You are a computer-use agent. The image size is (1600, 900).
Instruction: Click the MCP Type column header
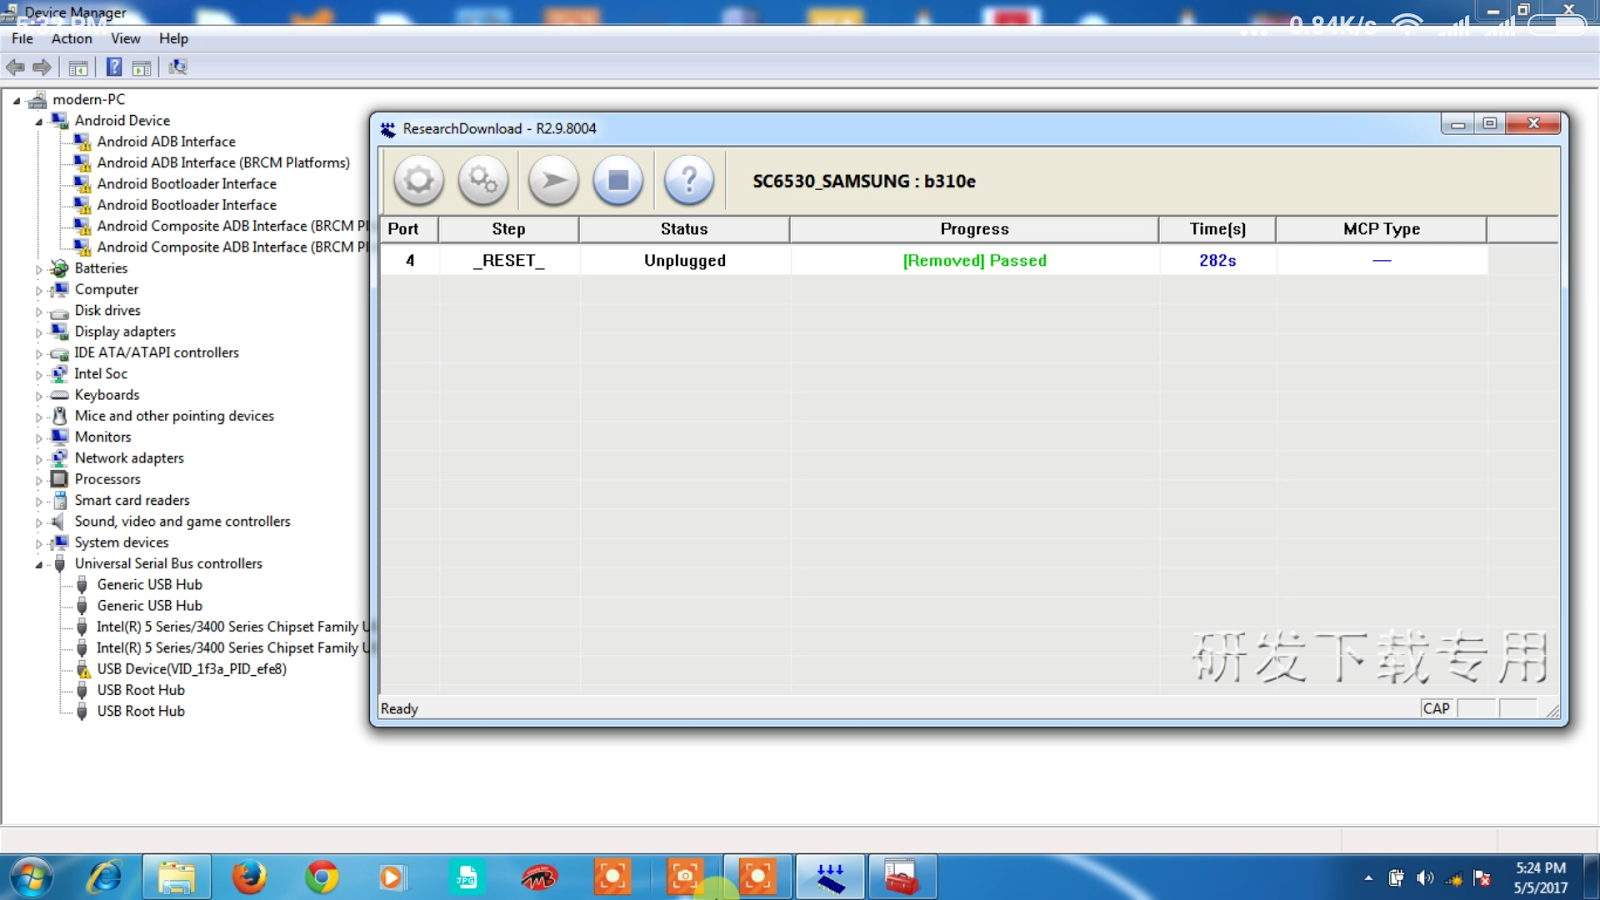point(1381,229)
